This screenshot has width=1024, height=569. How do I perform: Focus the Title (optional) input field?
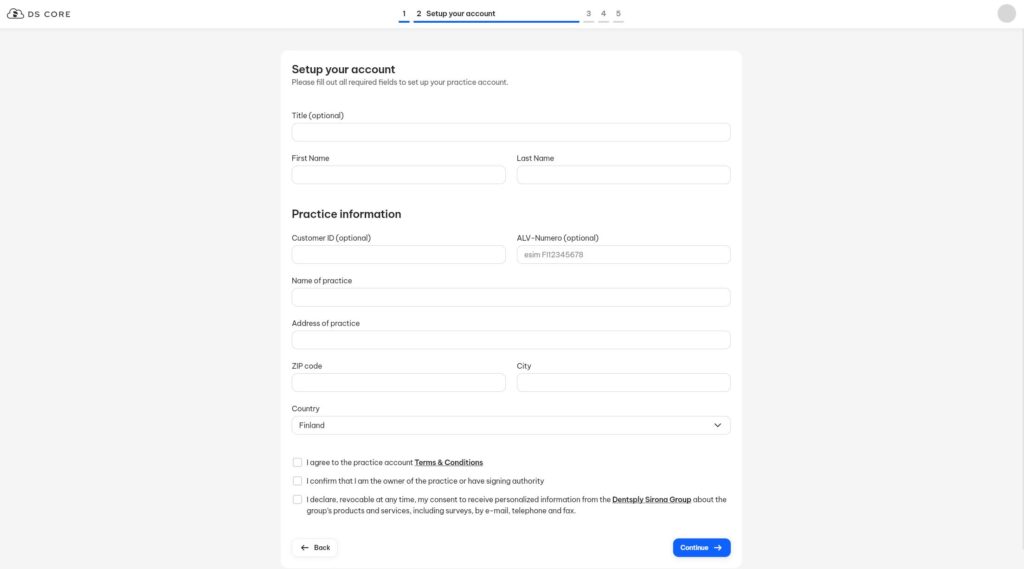(x=510, y=132)
